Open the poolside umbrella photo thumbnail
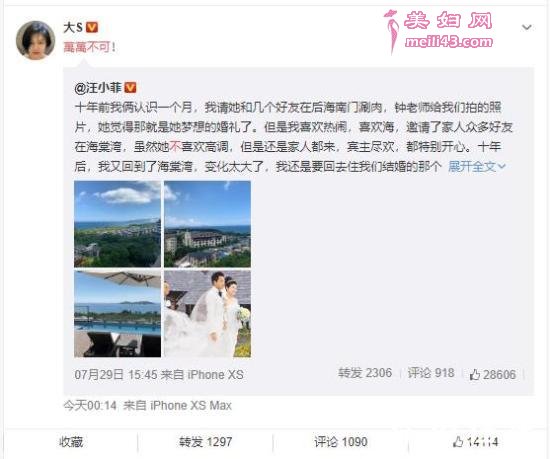 coord(118,314)
